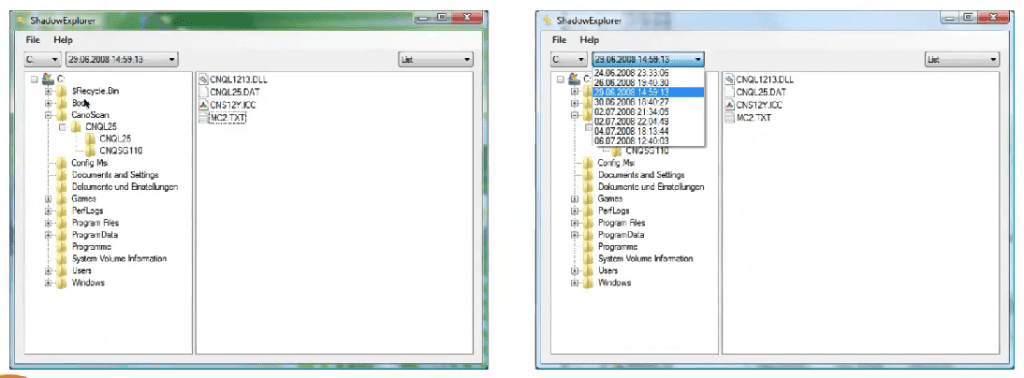The image size is (1024, 378).
Task: Open Help menu in right window
Action: (x=590, y=40)
